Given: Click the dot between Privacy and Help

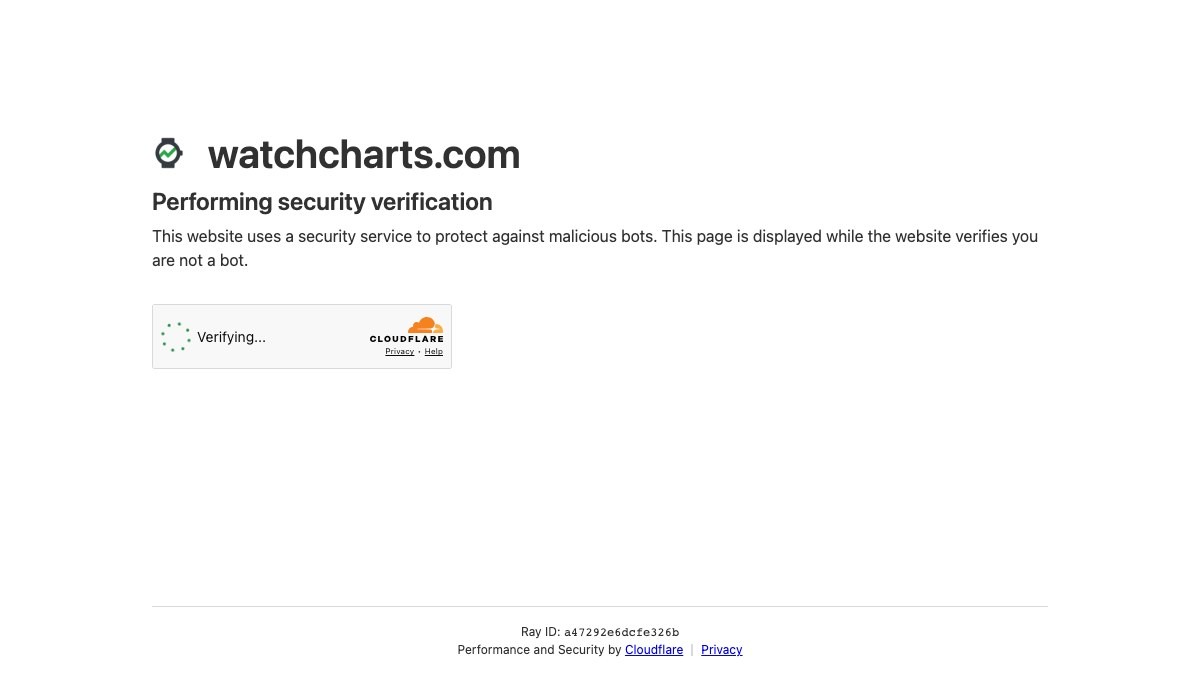Looking at the screenshot, I should [x=419, y=352].
